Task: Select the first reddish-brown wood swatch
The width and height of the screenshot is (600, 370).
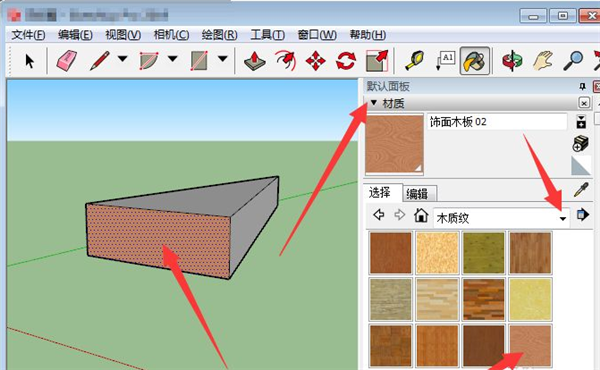Action: click(x=390, y=253)
